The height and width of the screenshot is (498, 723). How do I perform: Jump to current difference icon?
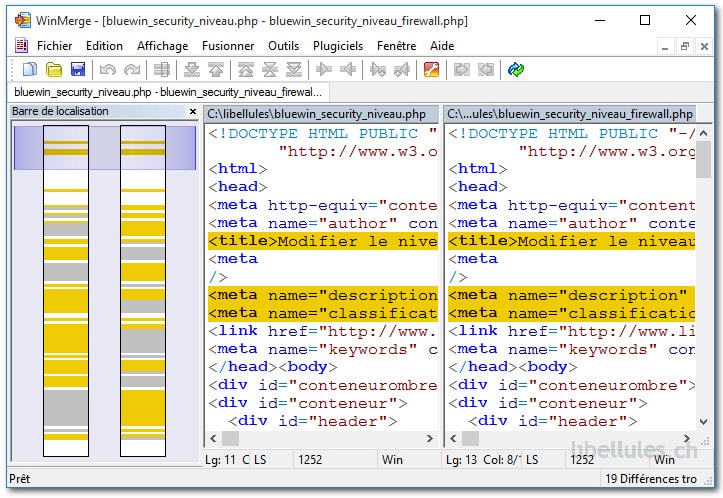270,70
